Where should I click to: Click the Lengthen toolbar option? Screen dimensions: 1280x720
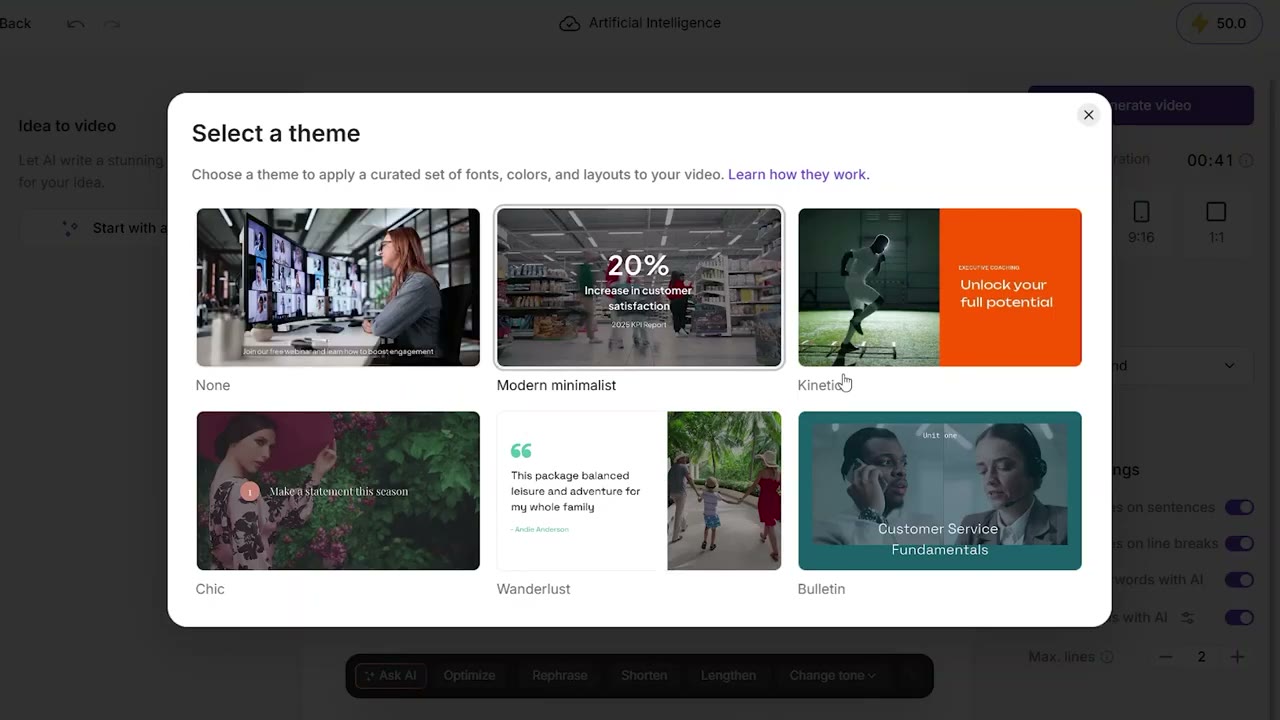pyautogui.click(x=728, y=675)
